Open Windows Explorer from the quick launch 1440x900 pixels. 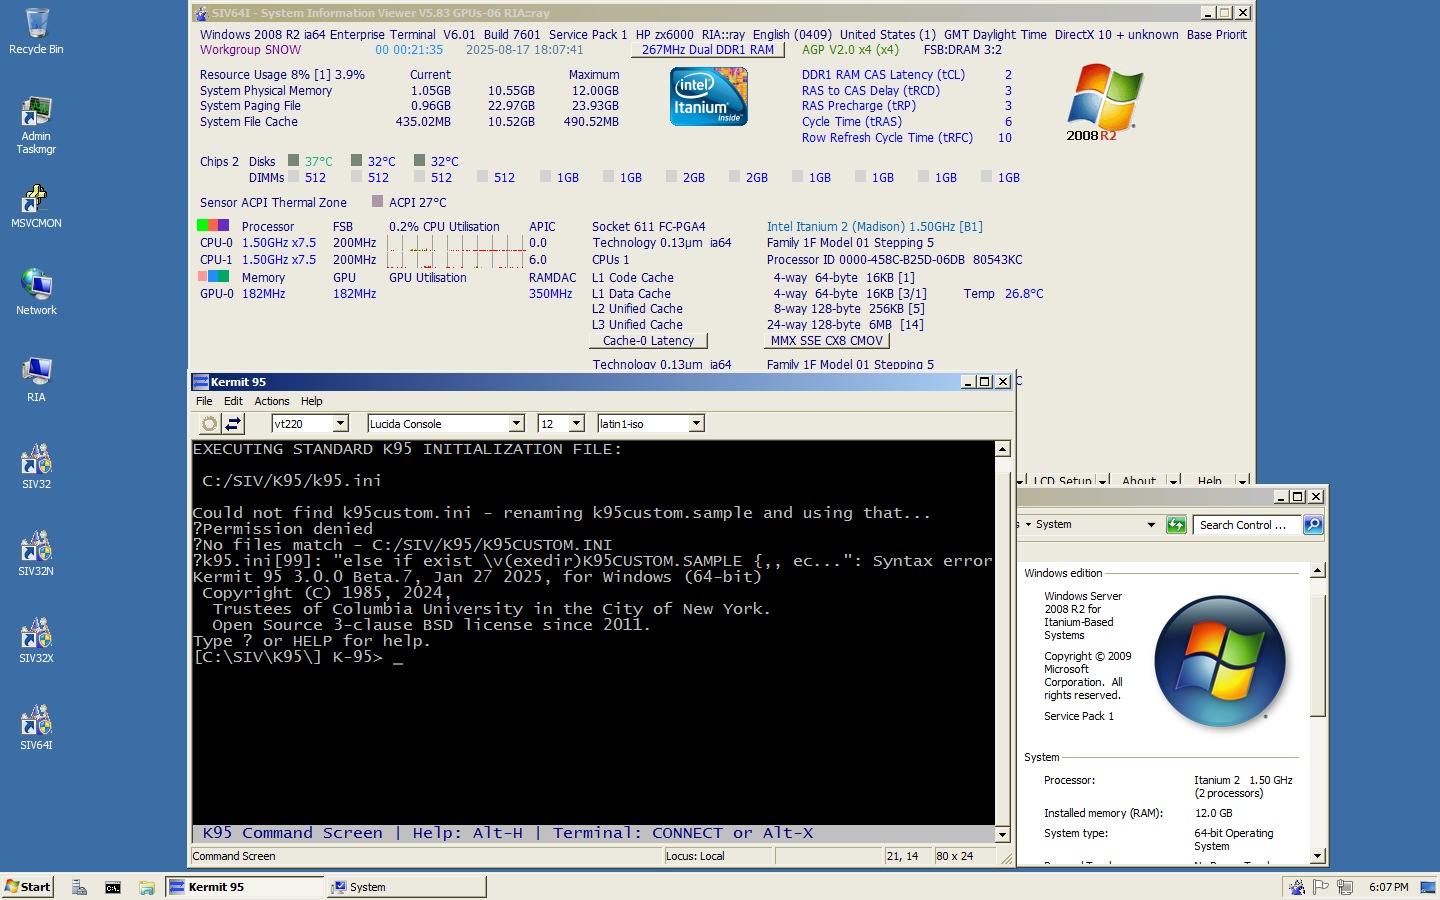point(147,887)
